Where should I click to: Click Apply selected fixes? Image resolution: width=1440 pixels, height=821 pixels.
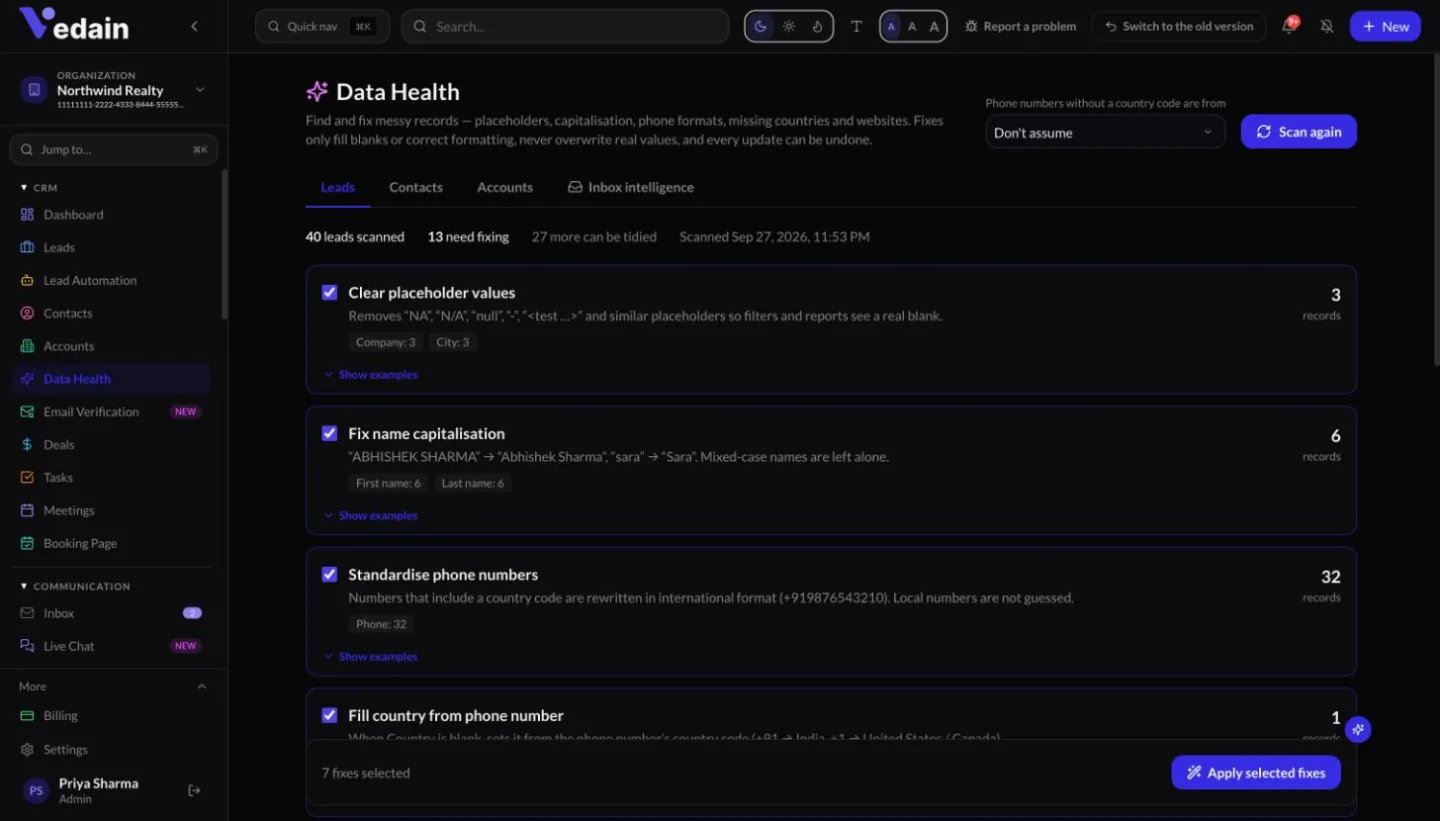[x=1256, y=772]
